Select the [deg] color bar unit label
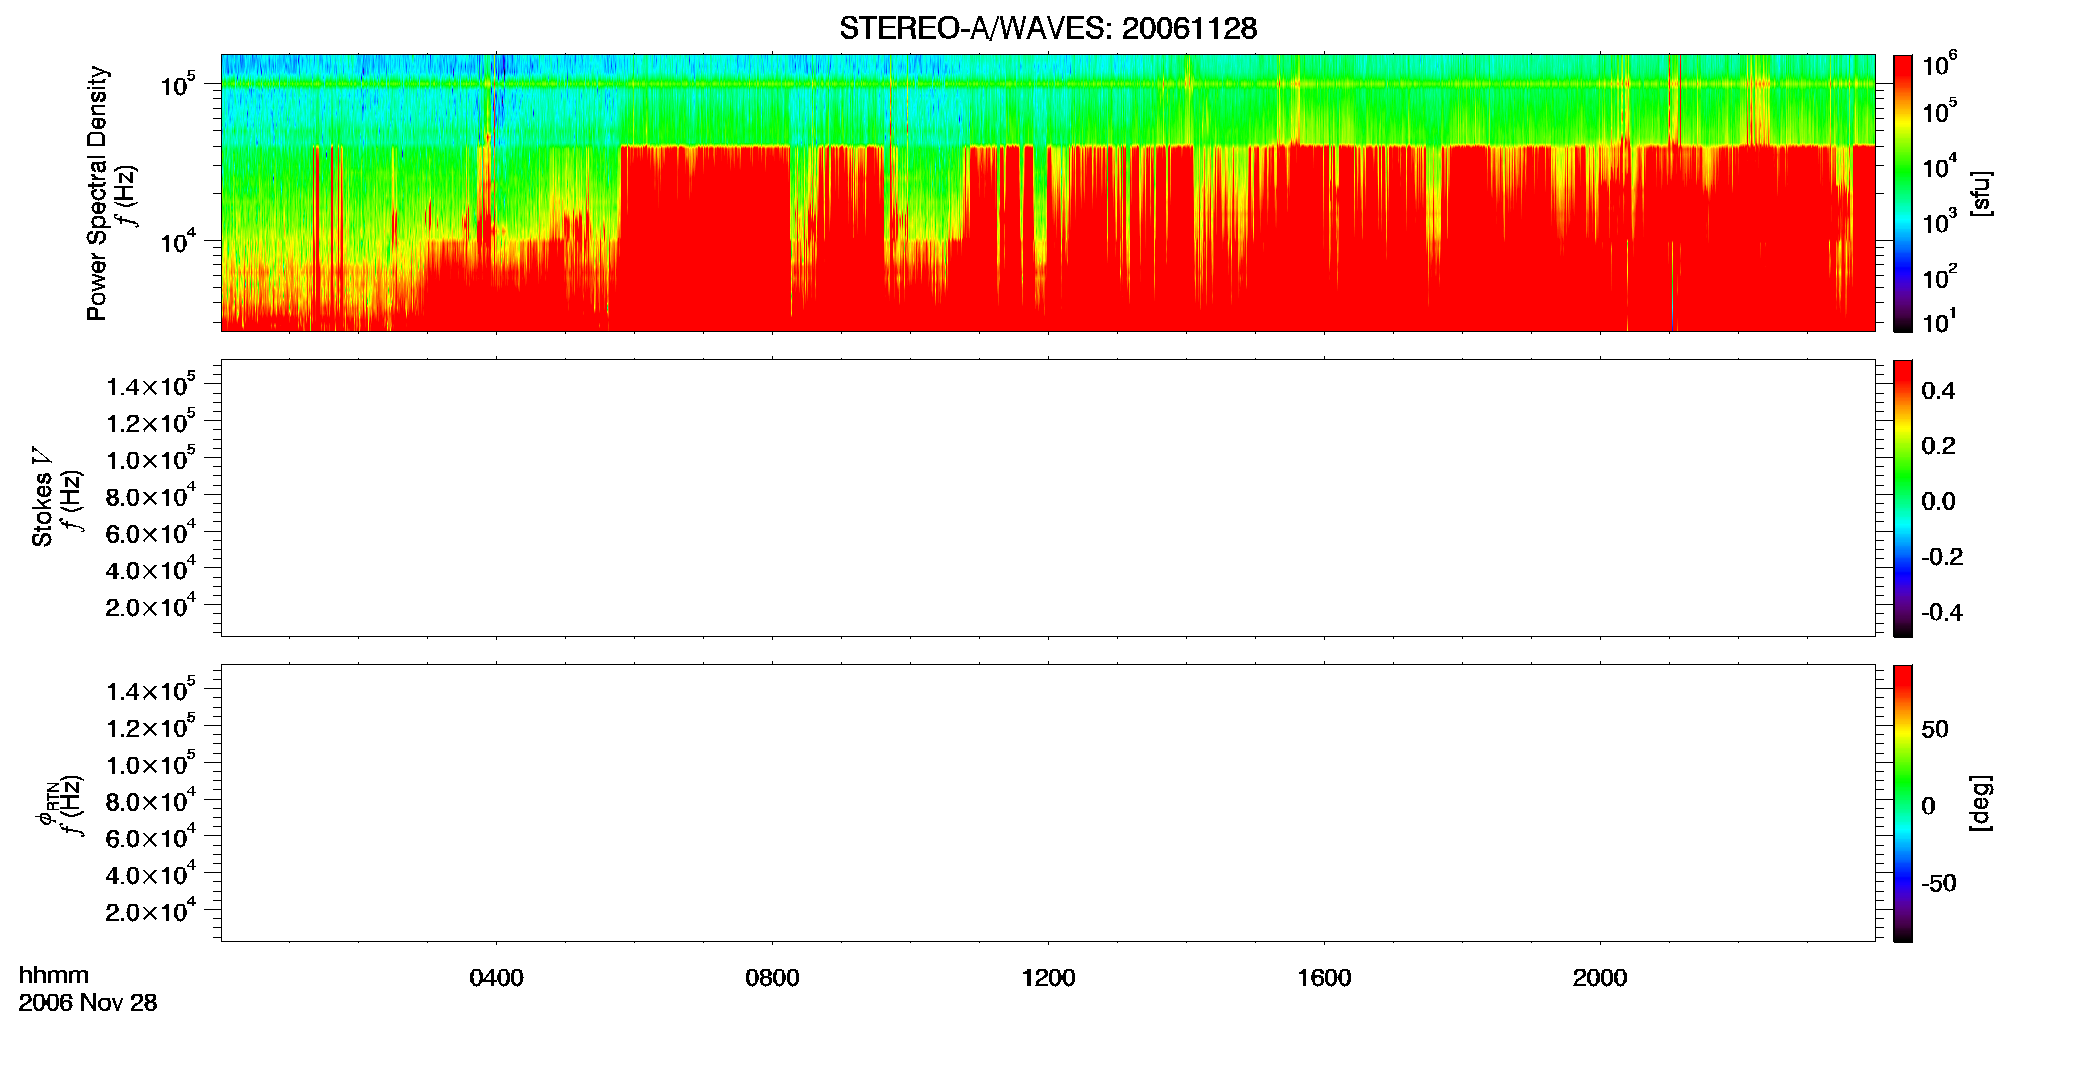The width and height of the screenshot is (2096, 1080). pos(1981,803)
